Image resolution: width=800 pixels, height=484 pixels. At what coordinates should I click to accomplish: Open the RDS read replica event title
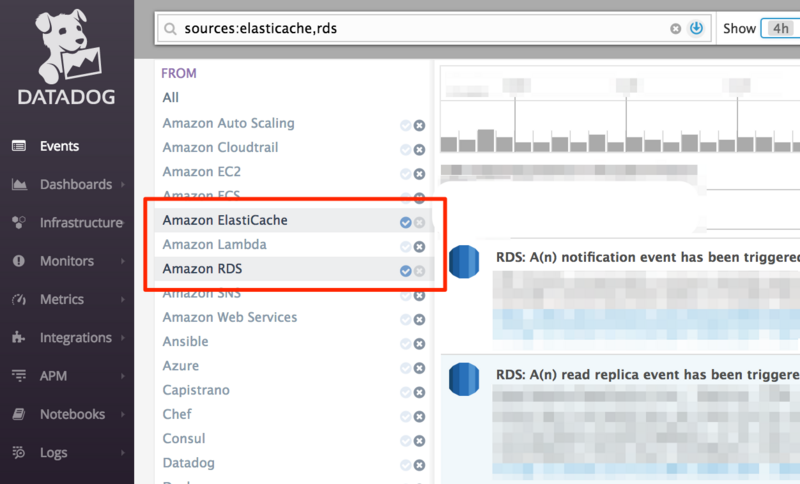[x=648, y=374]
